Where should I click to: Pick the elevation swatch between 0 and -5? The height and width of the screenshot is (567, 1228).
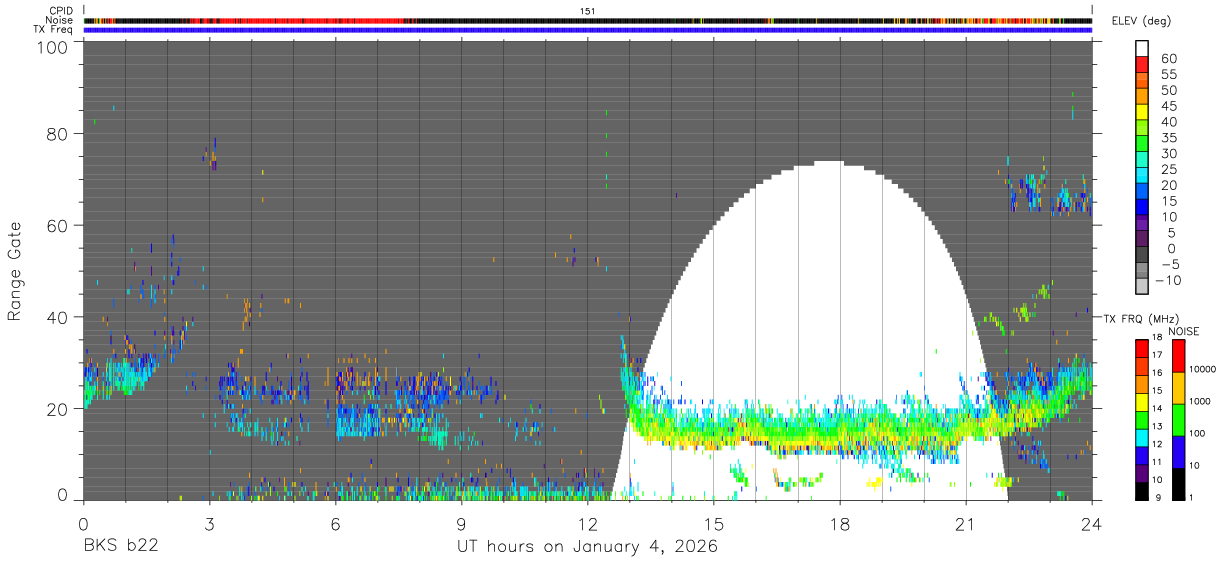(x=1142, y=256)
